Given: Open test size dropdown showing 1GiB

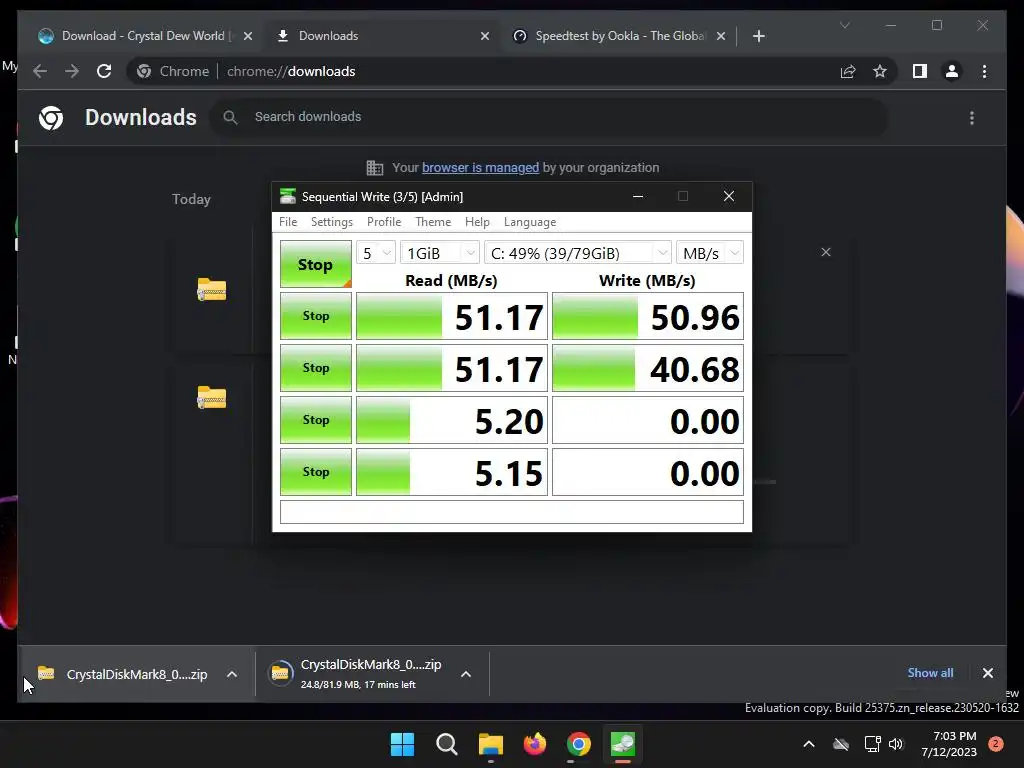Looking at the screenshot, I should (440, 253).
